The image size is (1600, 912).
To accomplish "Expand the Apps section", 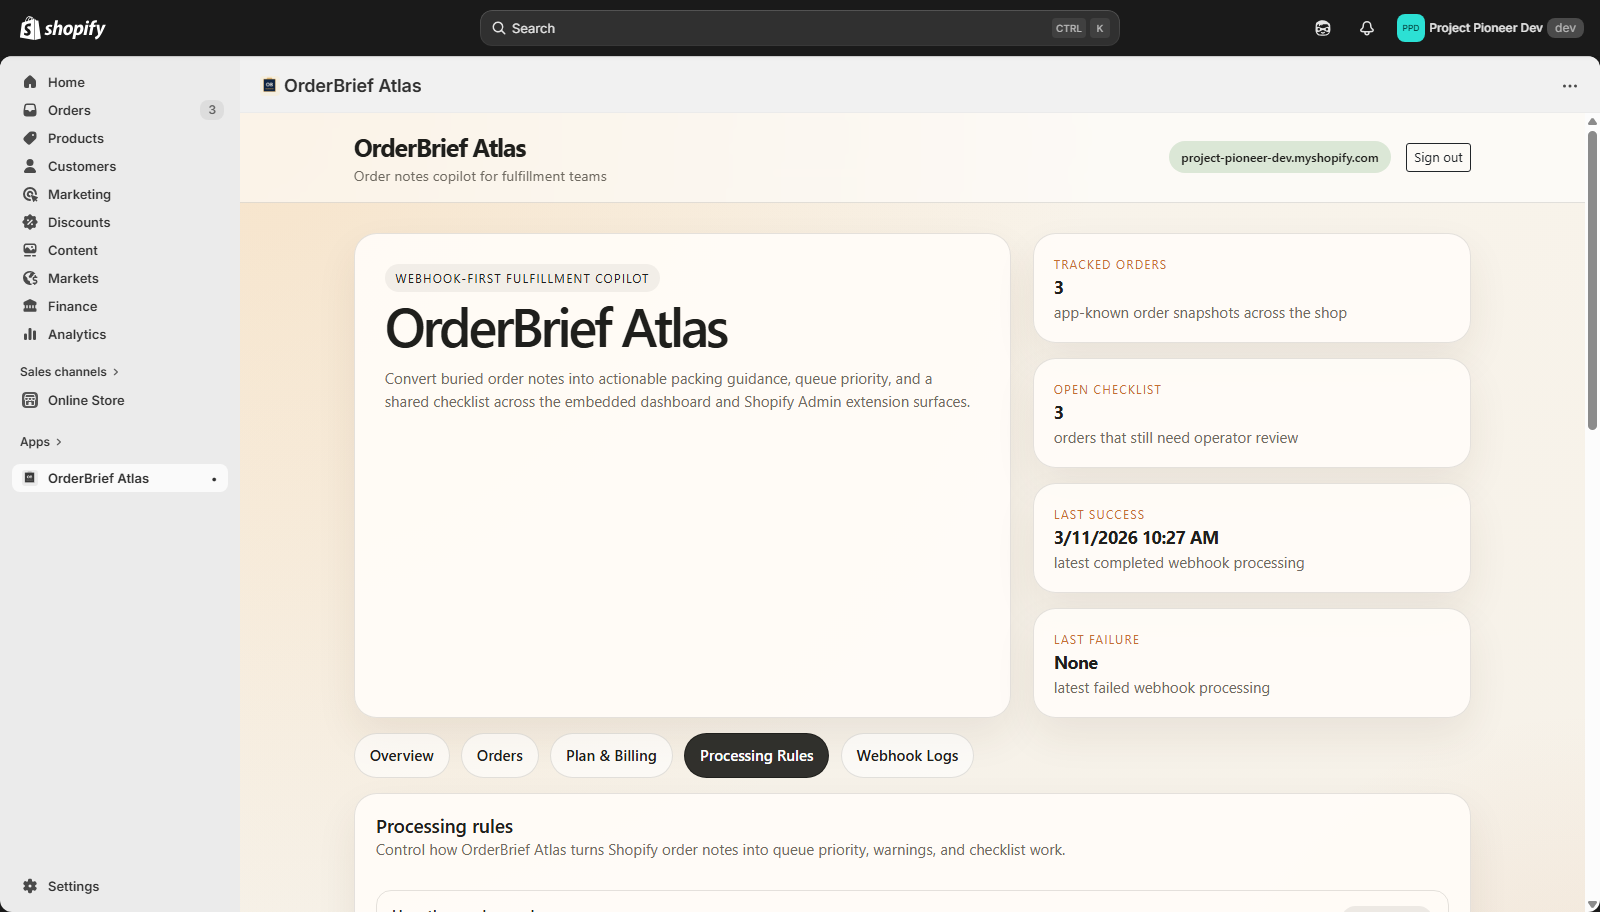I will [41, 442].
